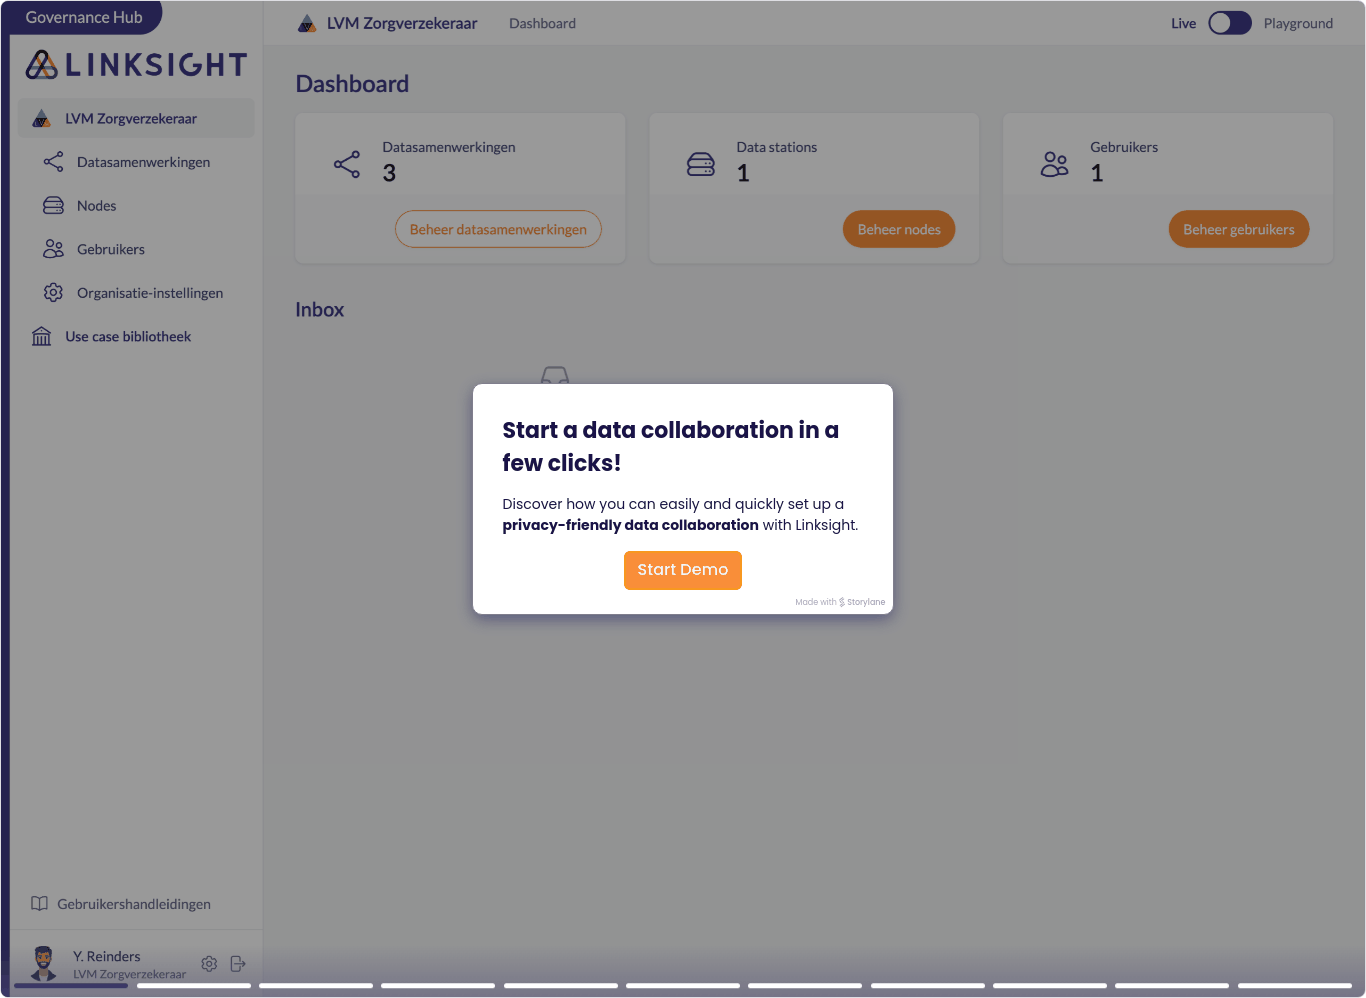Screen dimensions: 1366x998
Task: Click the users icon in Gebruikers card
Action: coord(1055,164)
